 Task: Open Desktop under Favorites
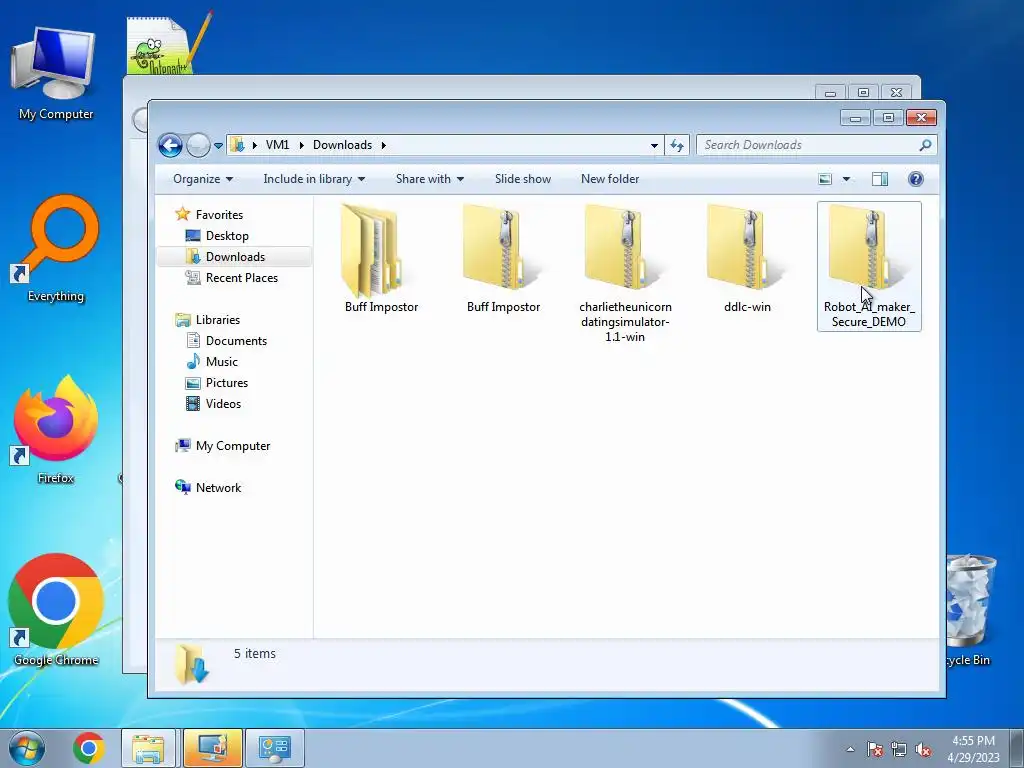tap(227, 236)
